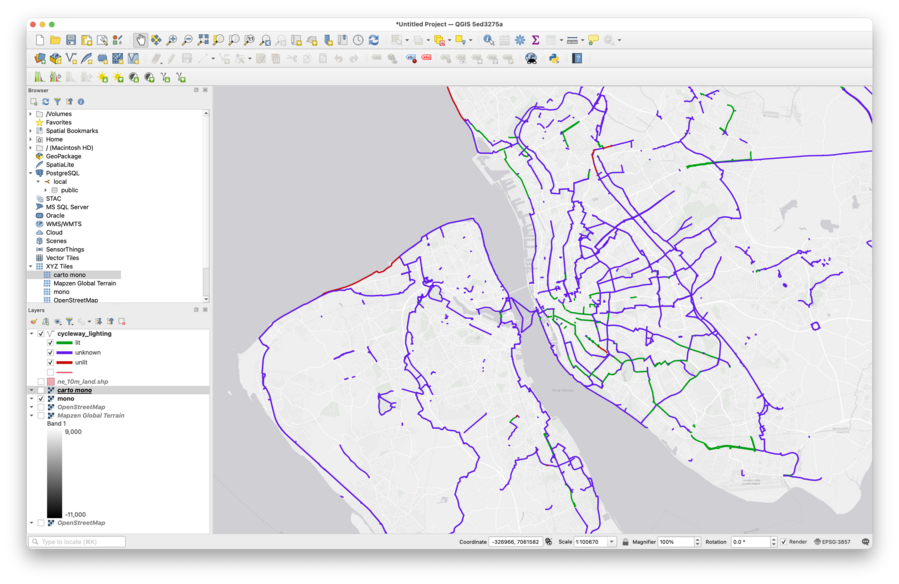Image resolution: width=899 pixels, height=584 pixels.
Task: Open the Layer Styling panel icon
Action: tap(33, 322)
